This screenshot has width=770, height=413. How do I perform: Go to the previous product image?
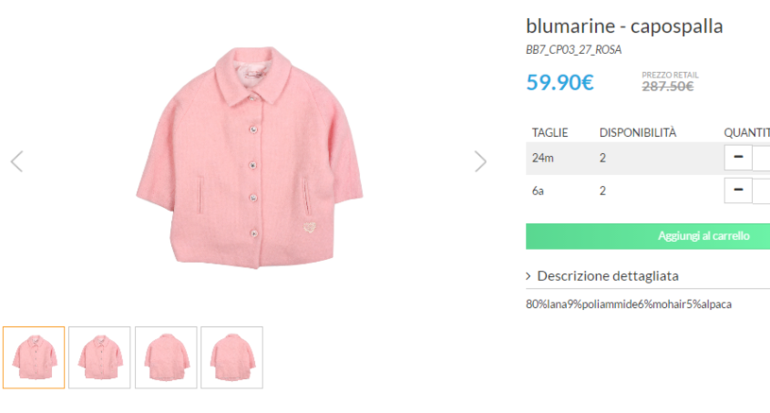(17, 161)
